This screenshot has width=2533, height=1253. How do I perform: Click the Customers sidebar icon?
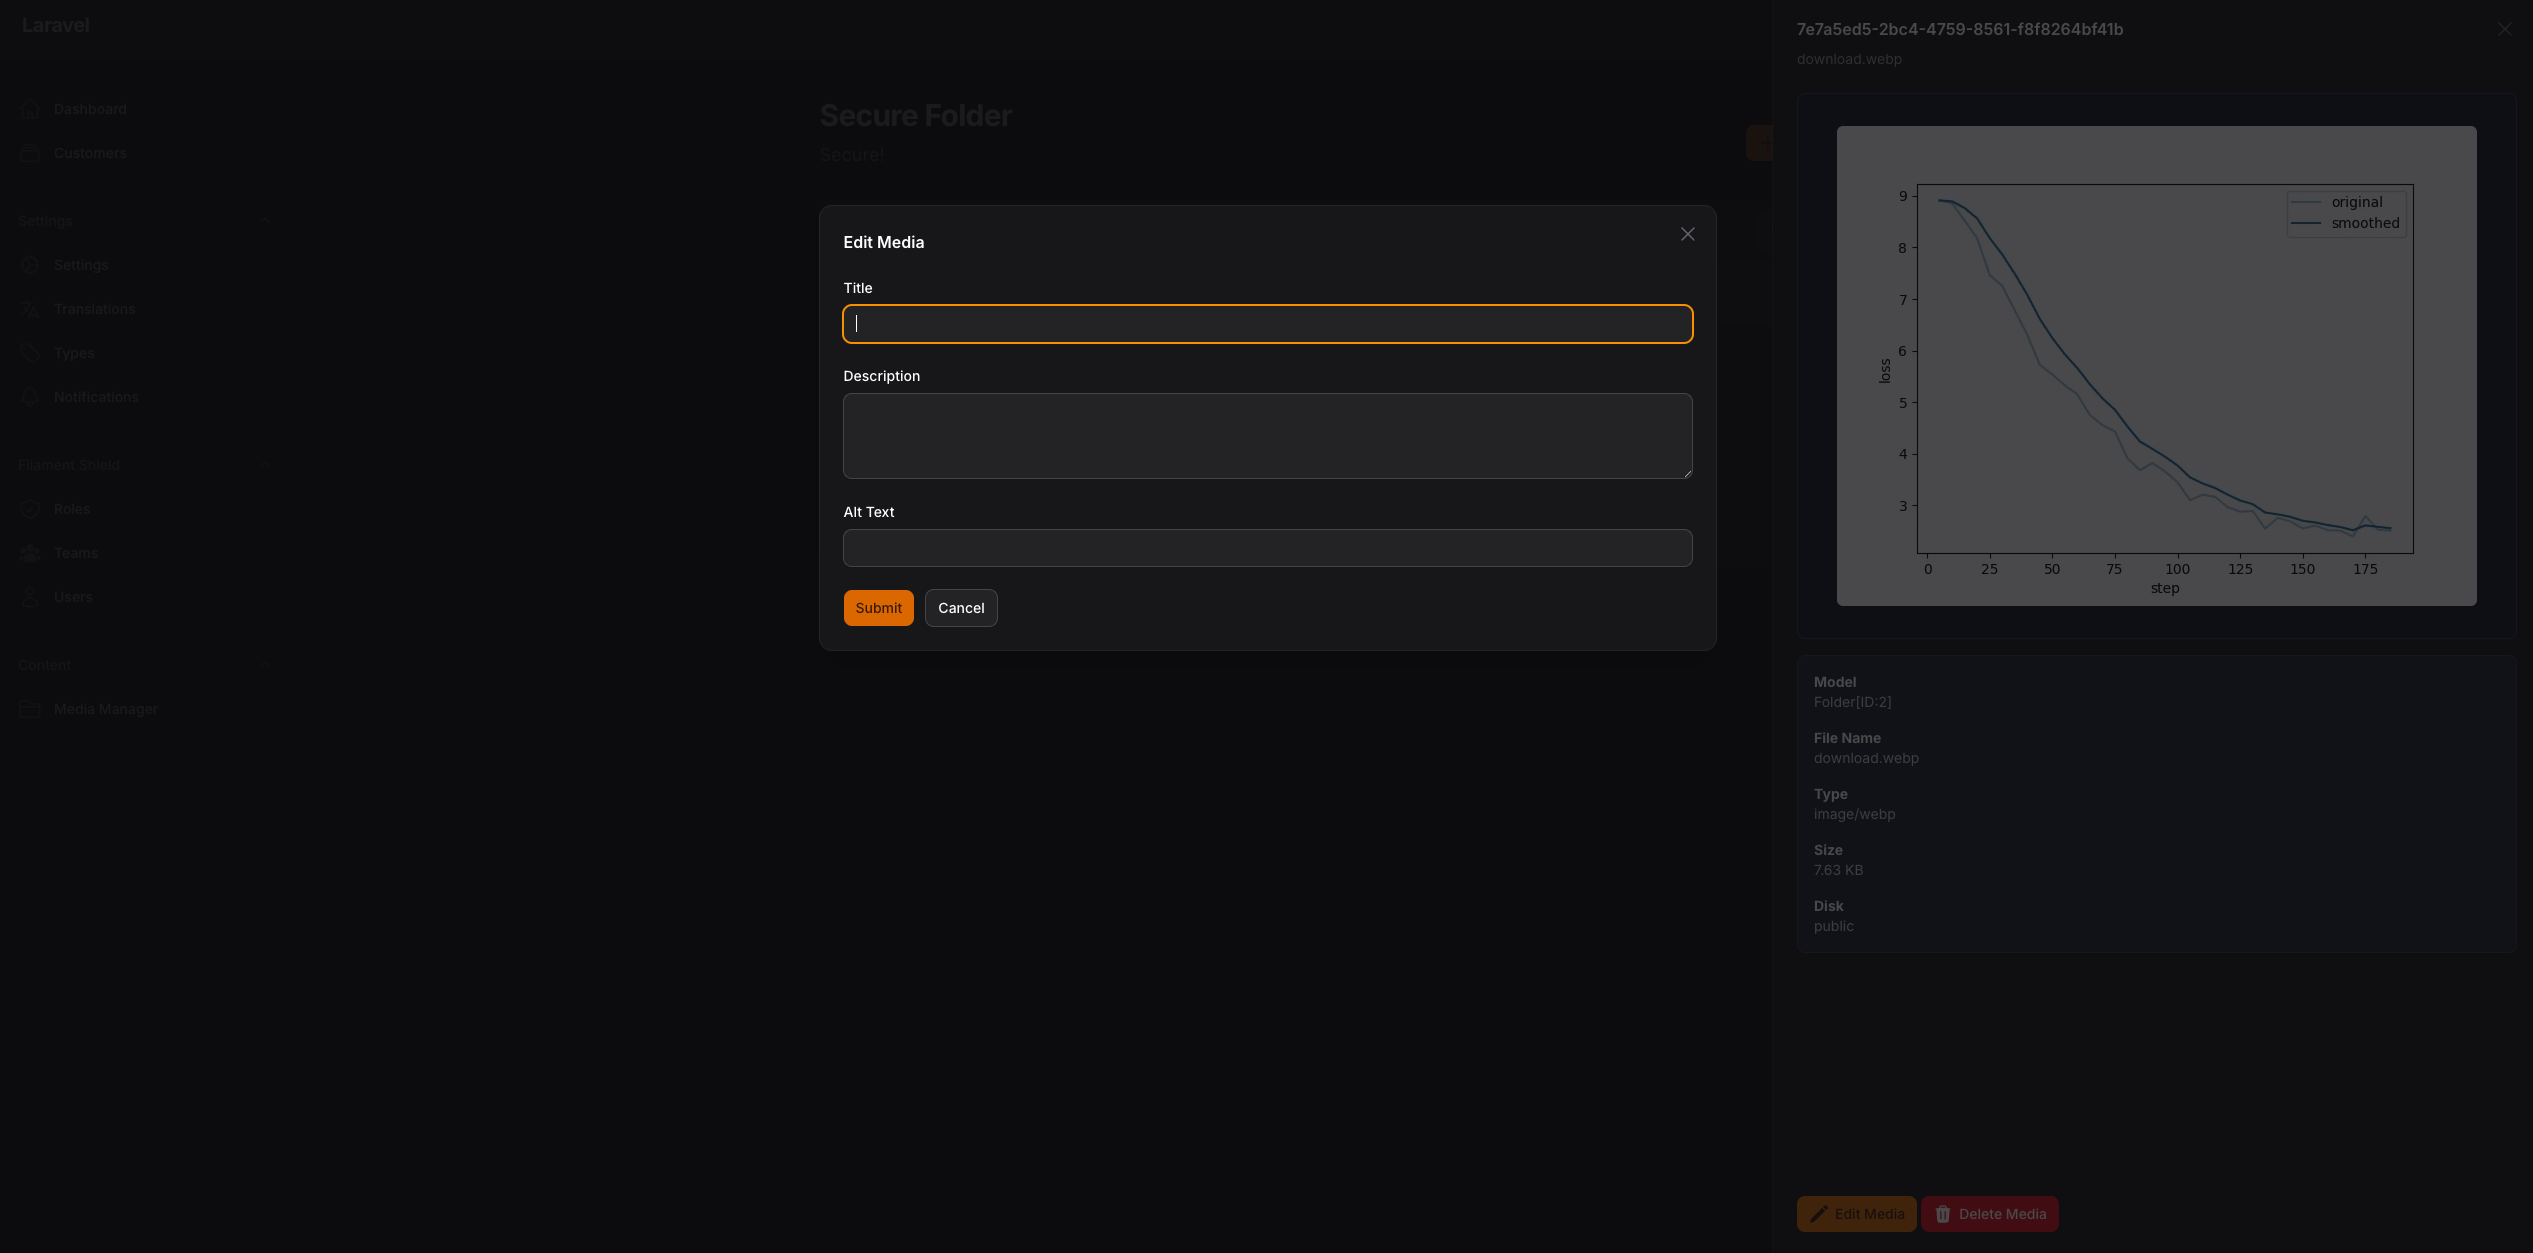30,153
